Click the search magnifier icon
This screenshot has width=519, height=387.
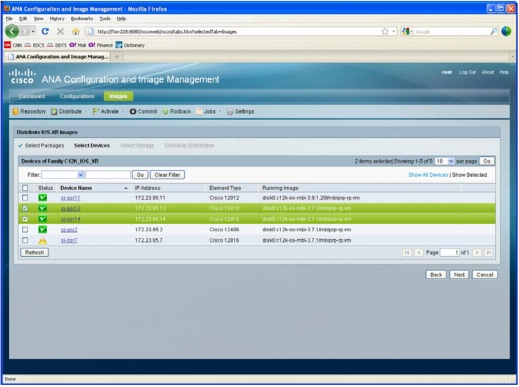tap(494, 31)
